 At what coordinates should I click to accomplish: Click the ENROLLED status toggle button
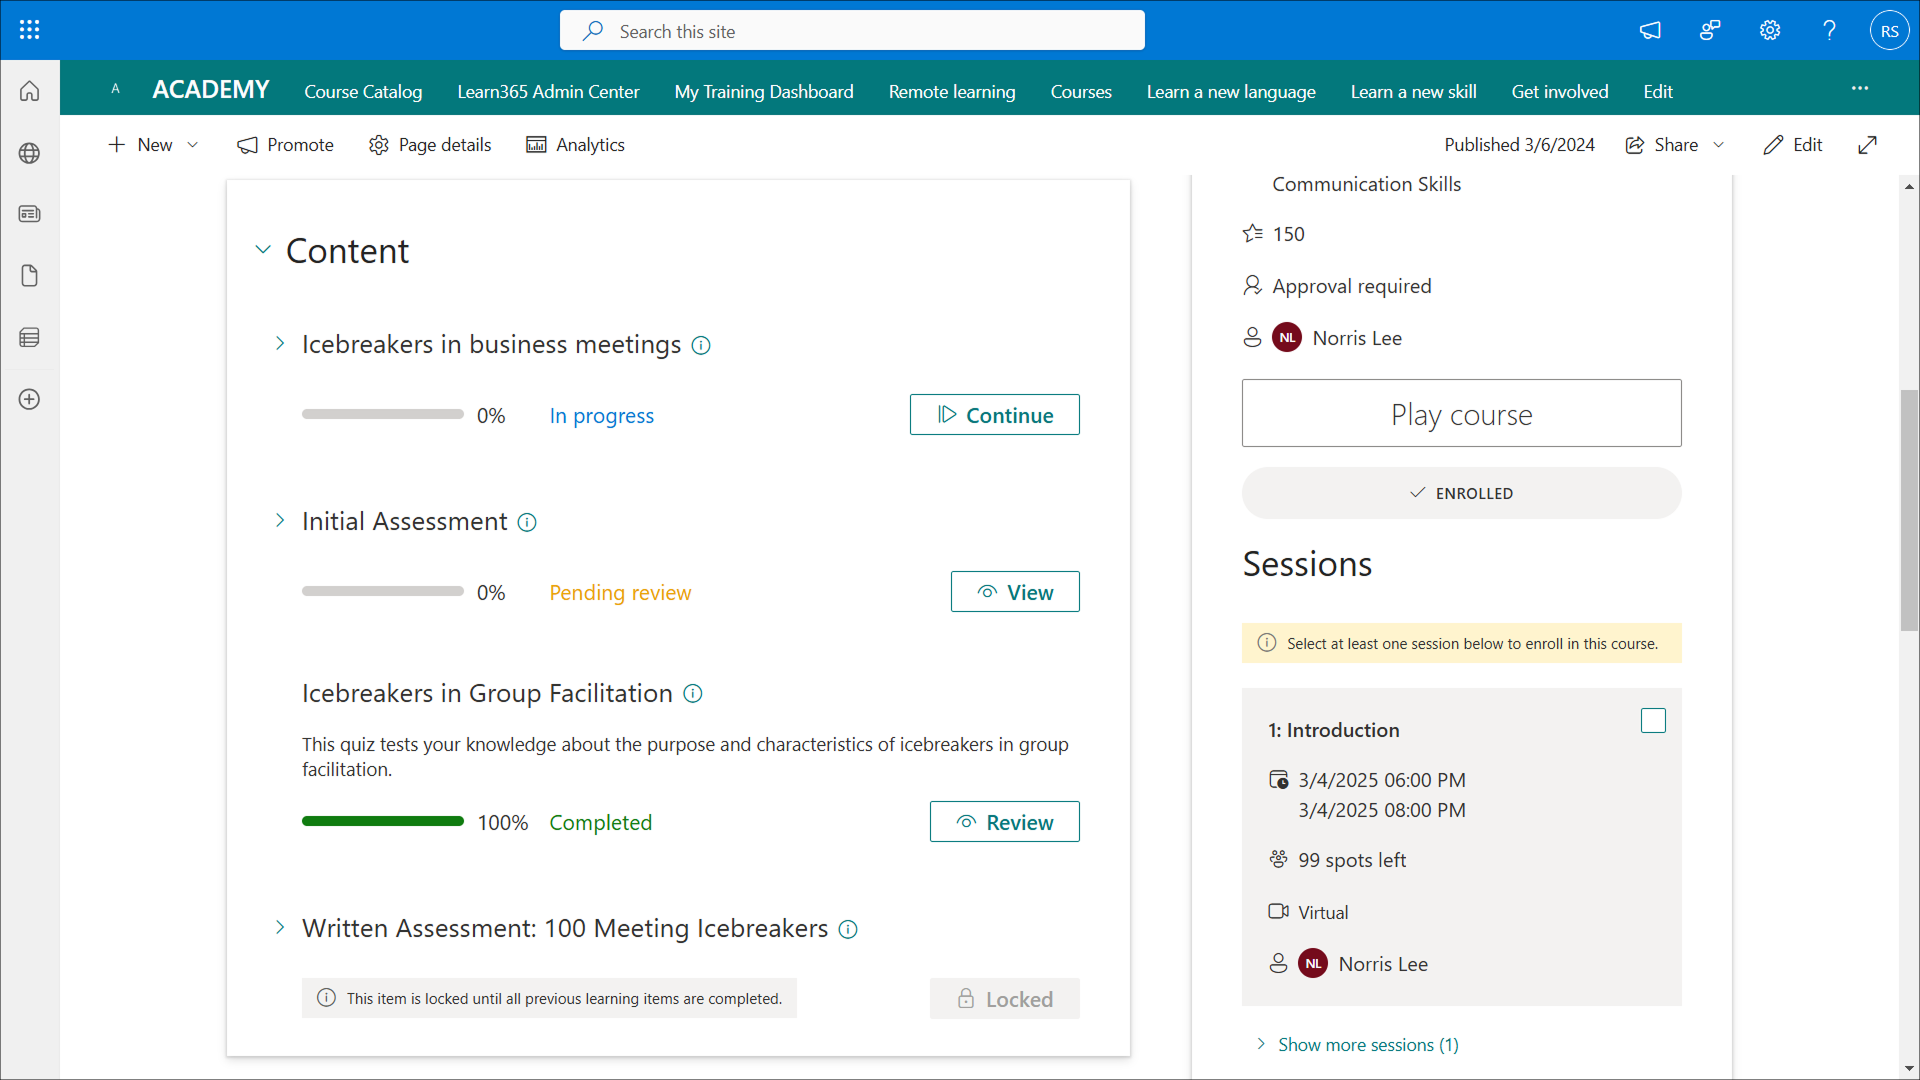[1461, 493]
